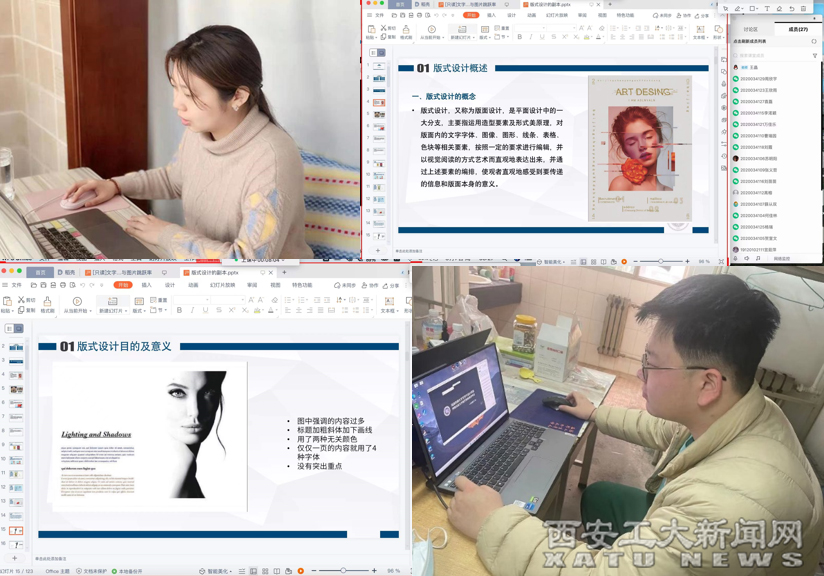Select Format Painter (格式刷) in the lower window
The image size is (824, 576).
pyautogui.click(x=47, y=305)
